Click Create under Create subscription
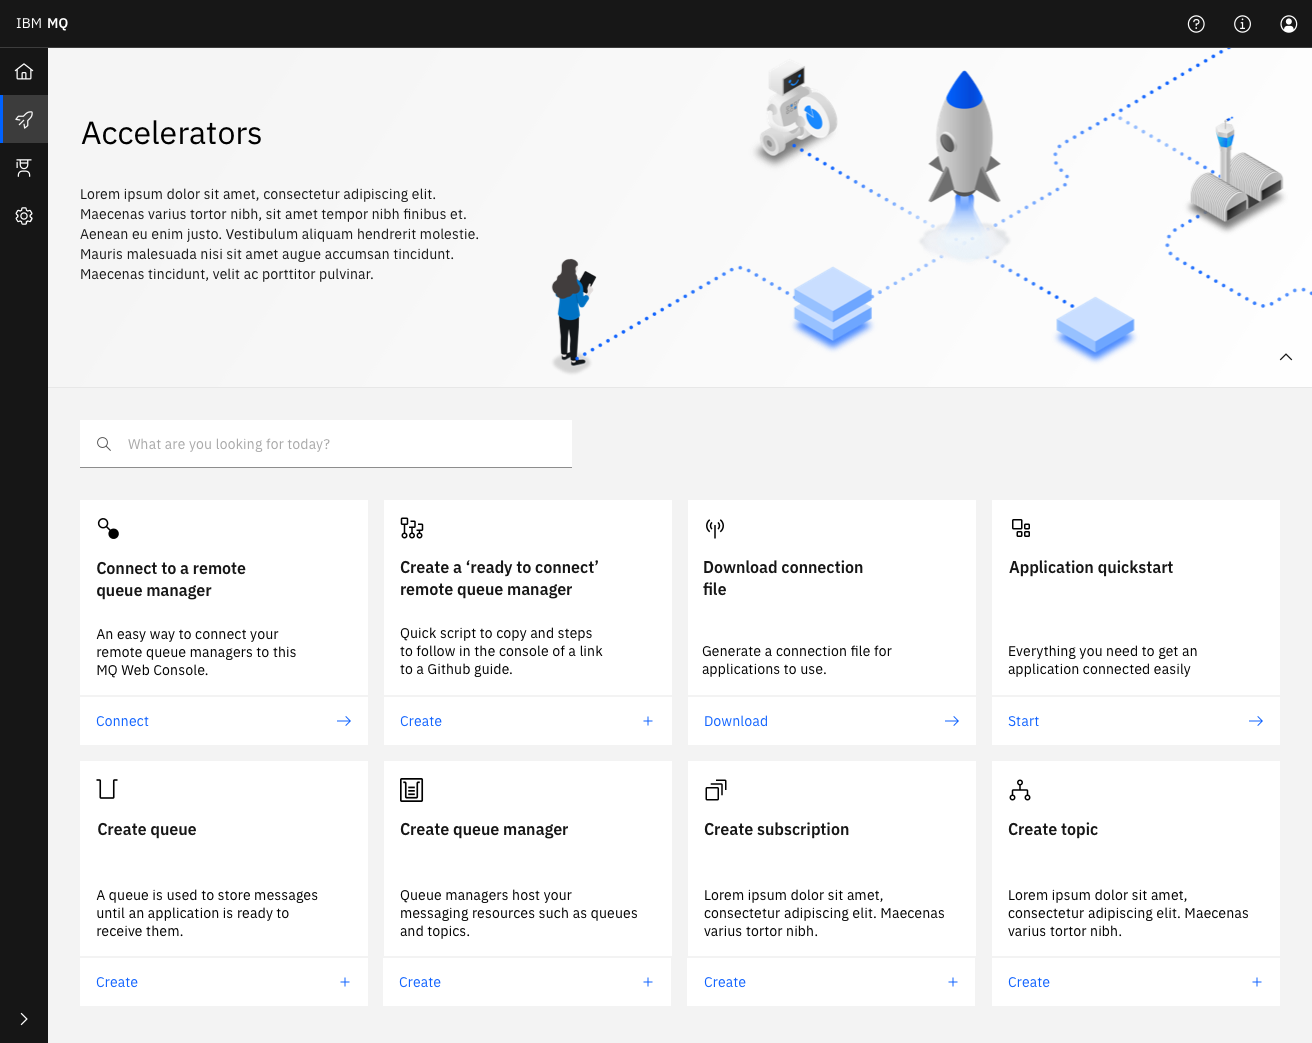The width and height of the screenshot is (1312, 1043). coord(725,982)
